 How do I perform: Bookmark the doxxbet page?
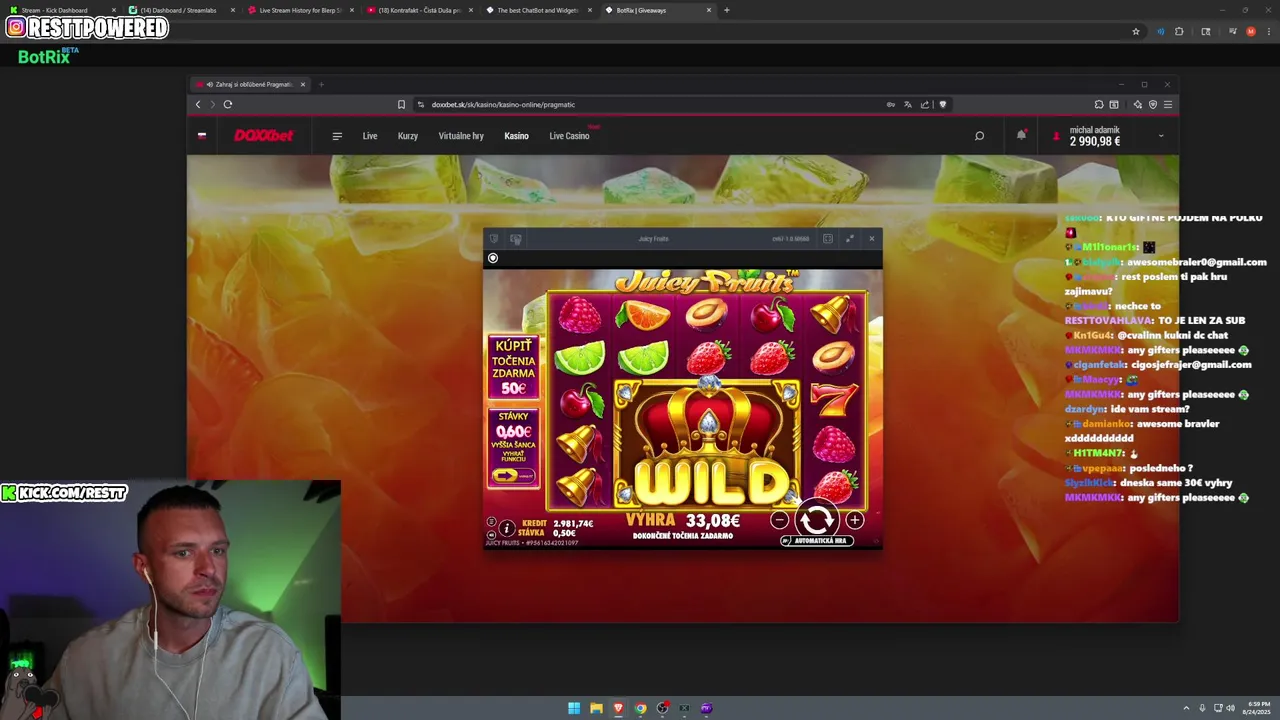click(x=401, y=104)
